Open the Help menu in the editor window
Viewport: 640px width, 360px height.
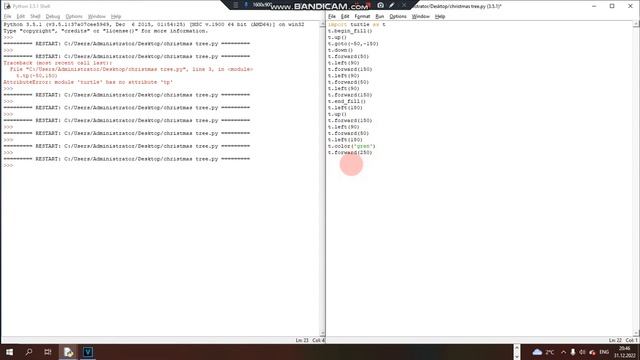(440, 16)
